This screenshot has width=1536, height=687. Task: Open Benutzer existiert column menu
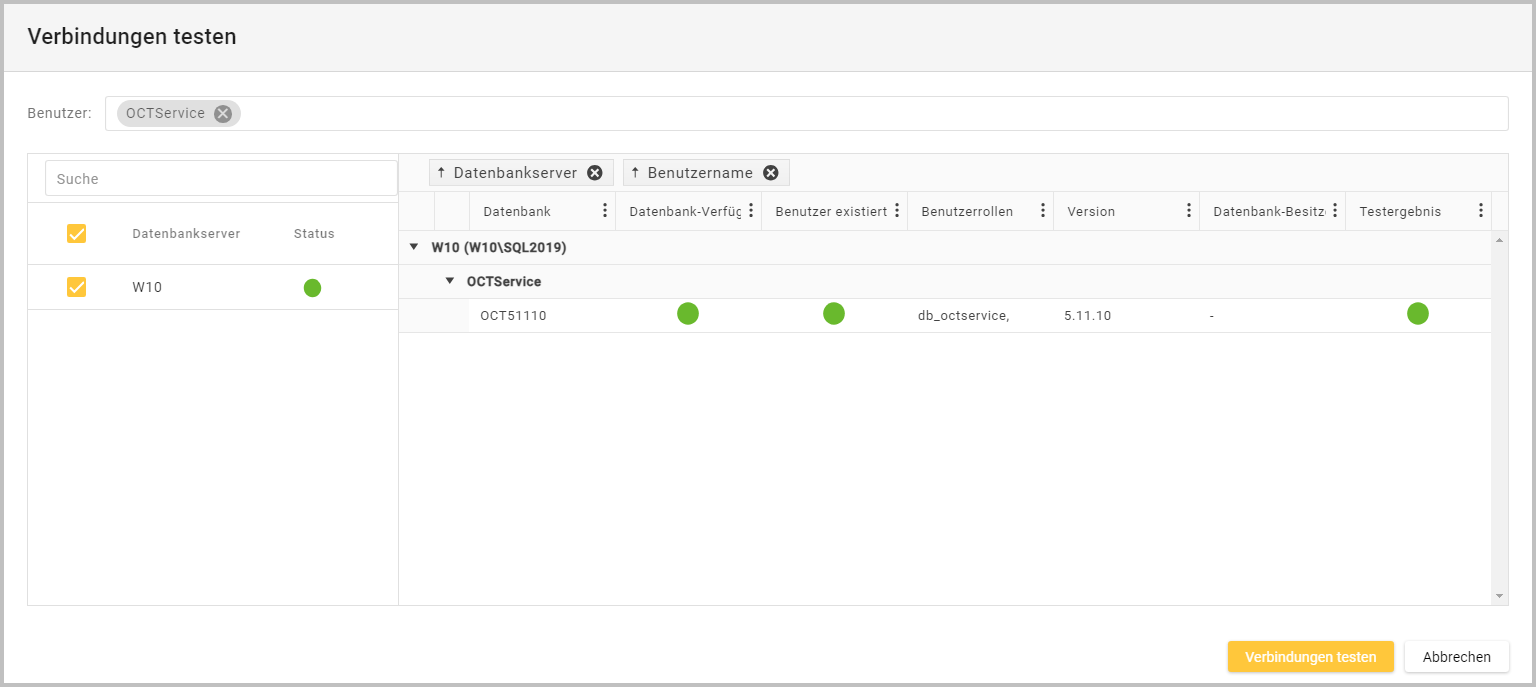[897, 211]
